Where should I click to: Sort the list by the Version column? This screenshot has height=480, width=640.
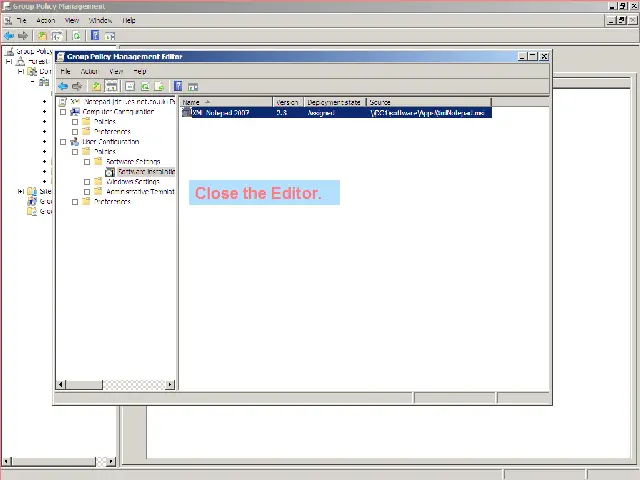[288, 102]
